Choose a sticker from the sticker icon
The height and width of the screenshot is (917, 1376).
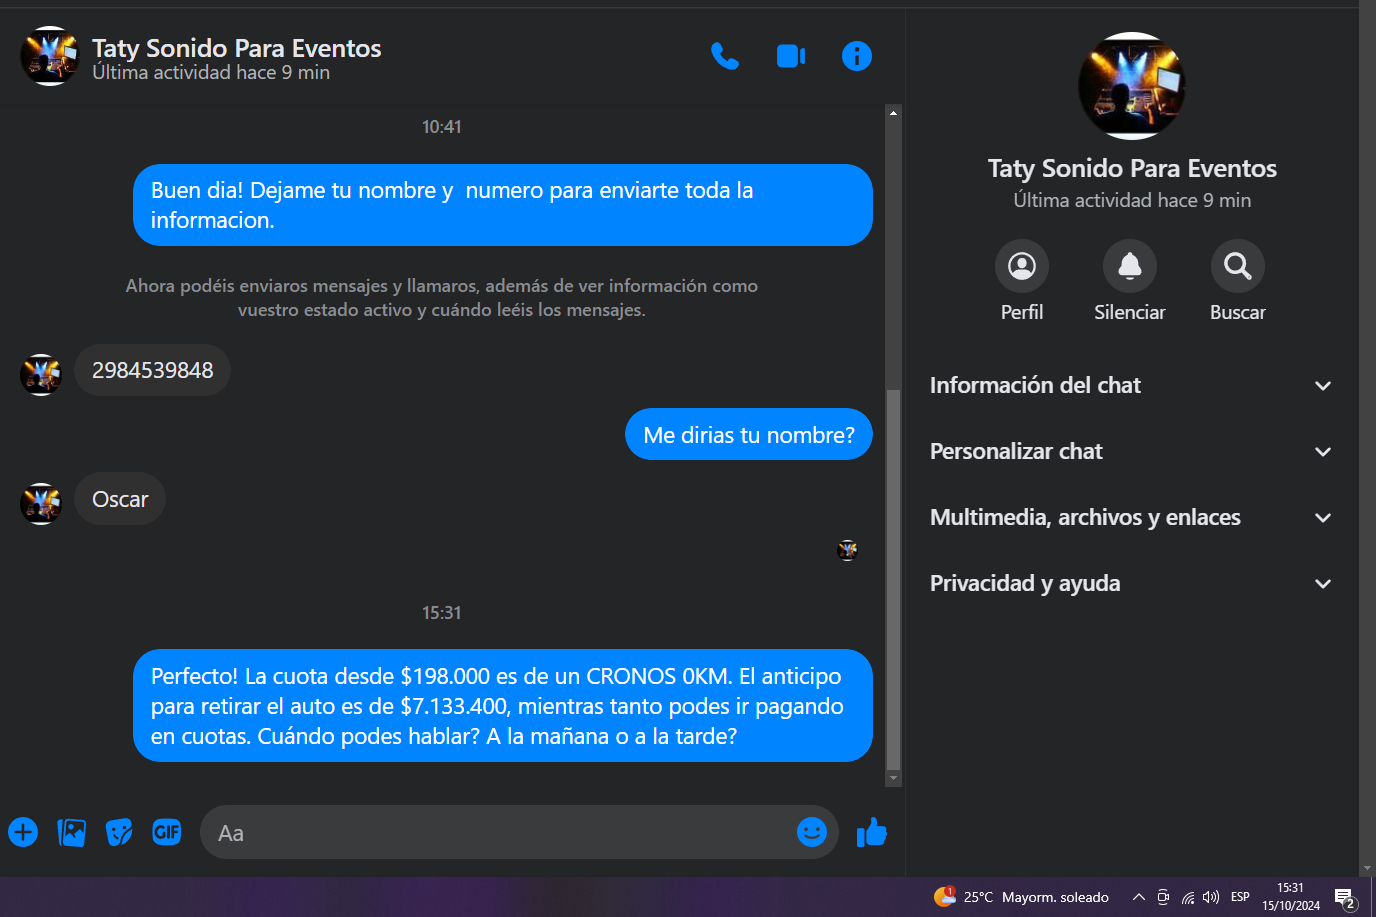coord(119,832)
